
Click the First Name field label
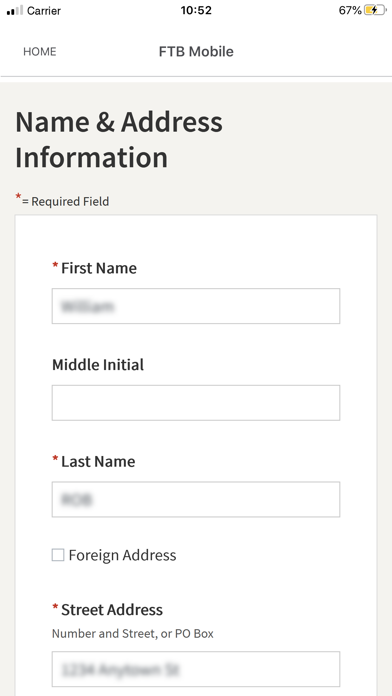(x=99, y=268)
